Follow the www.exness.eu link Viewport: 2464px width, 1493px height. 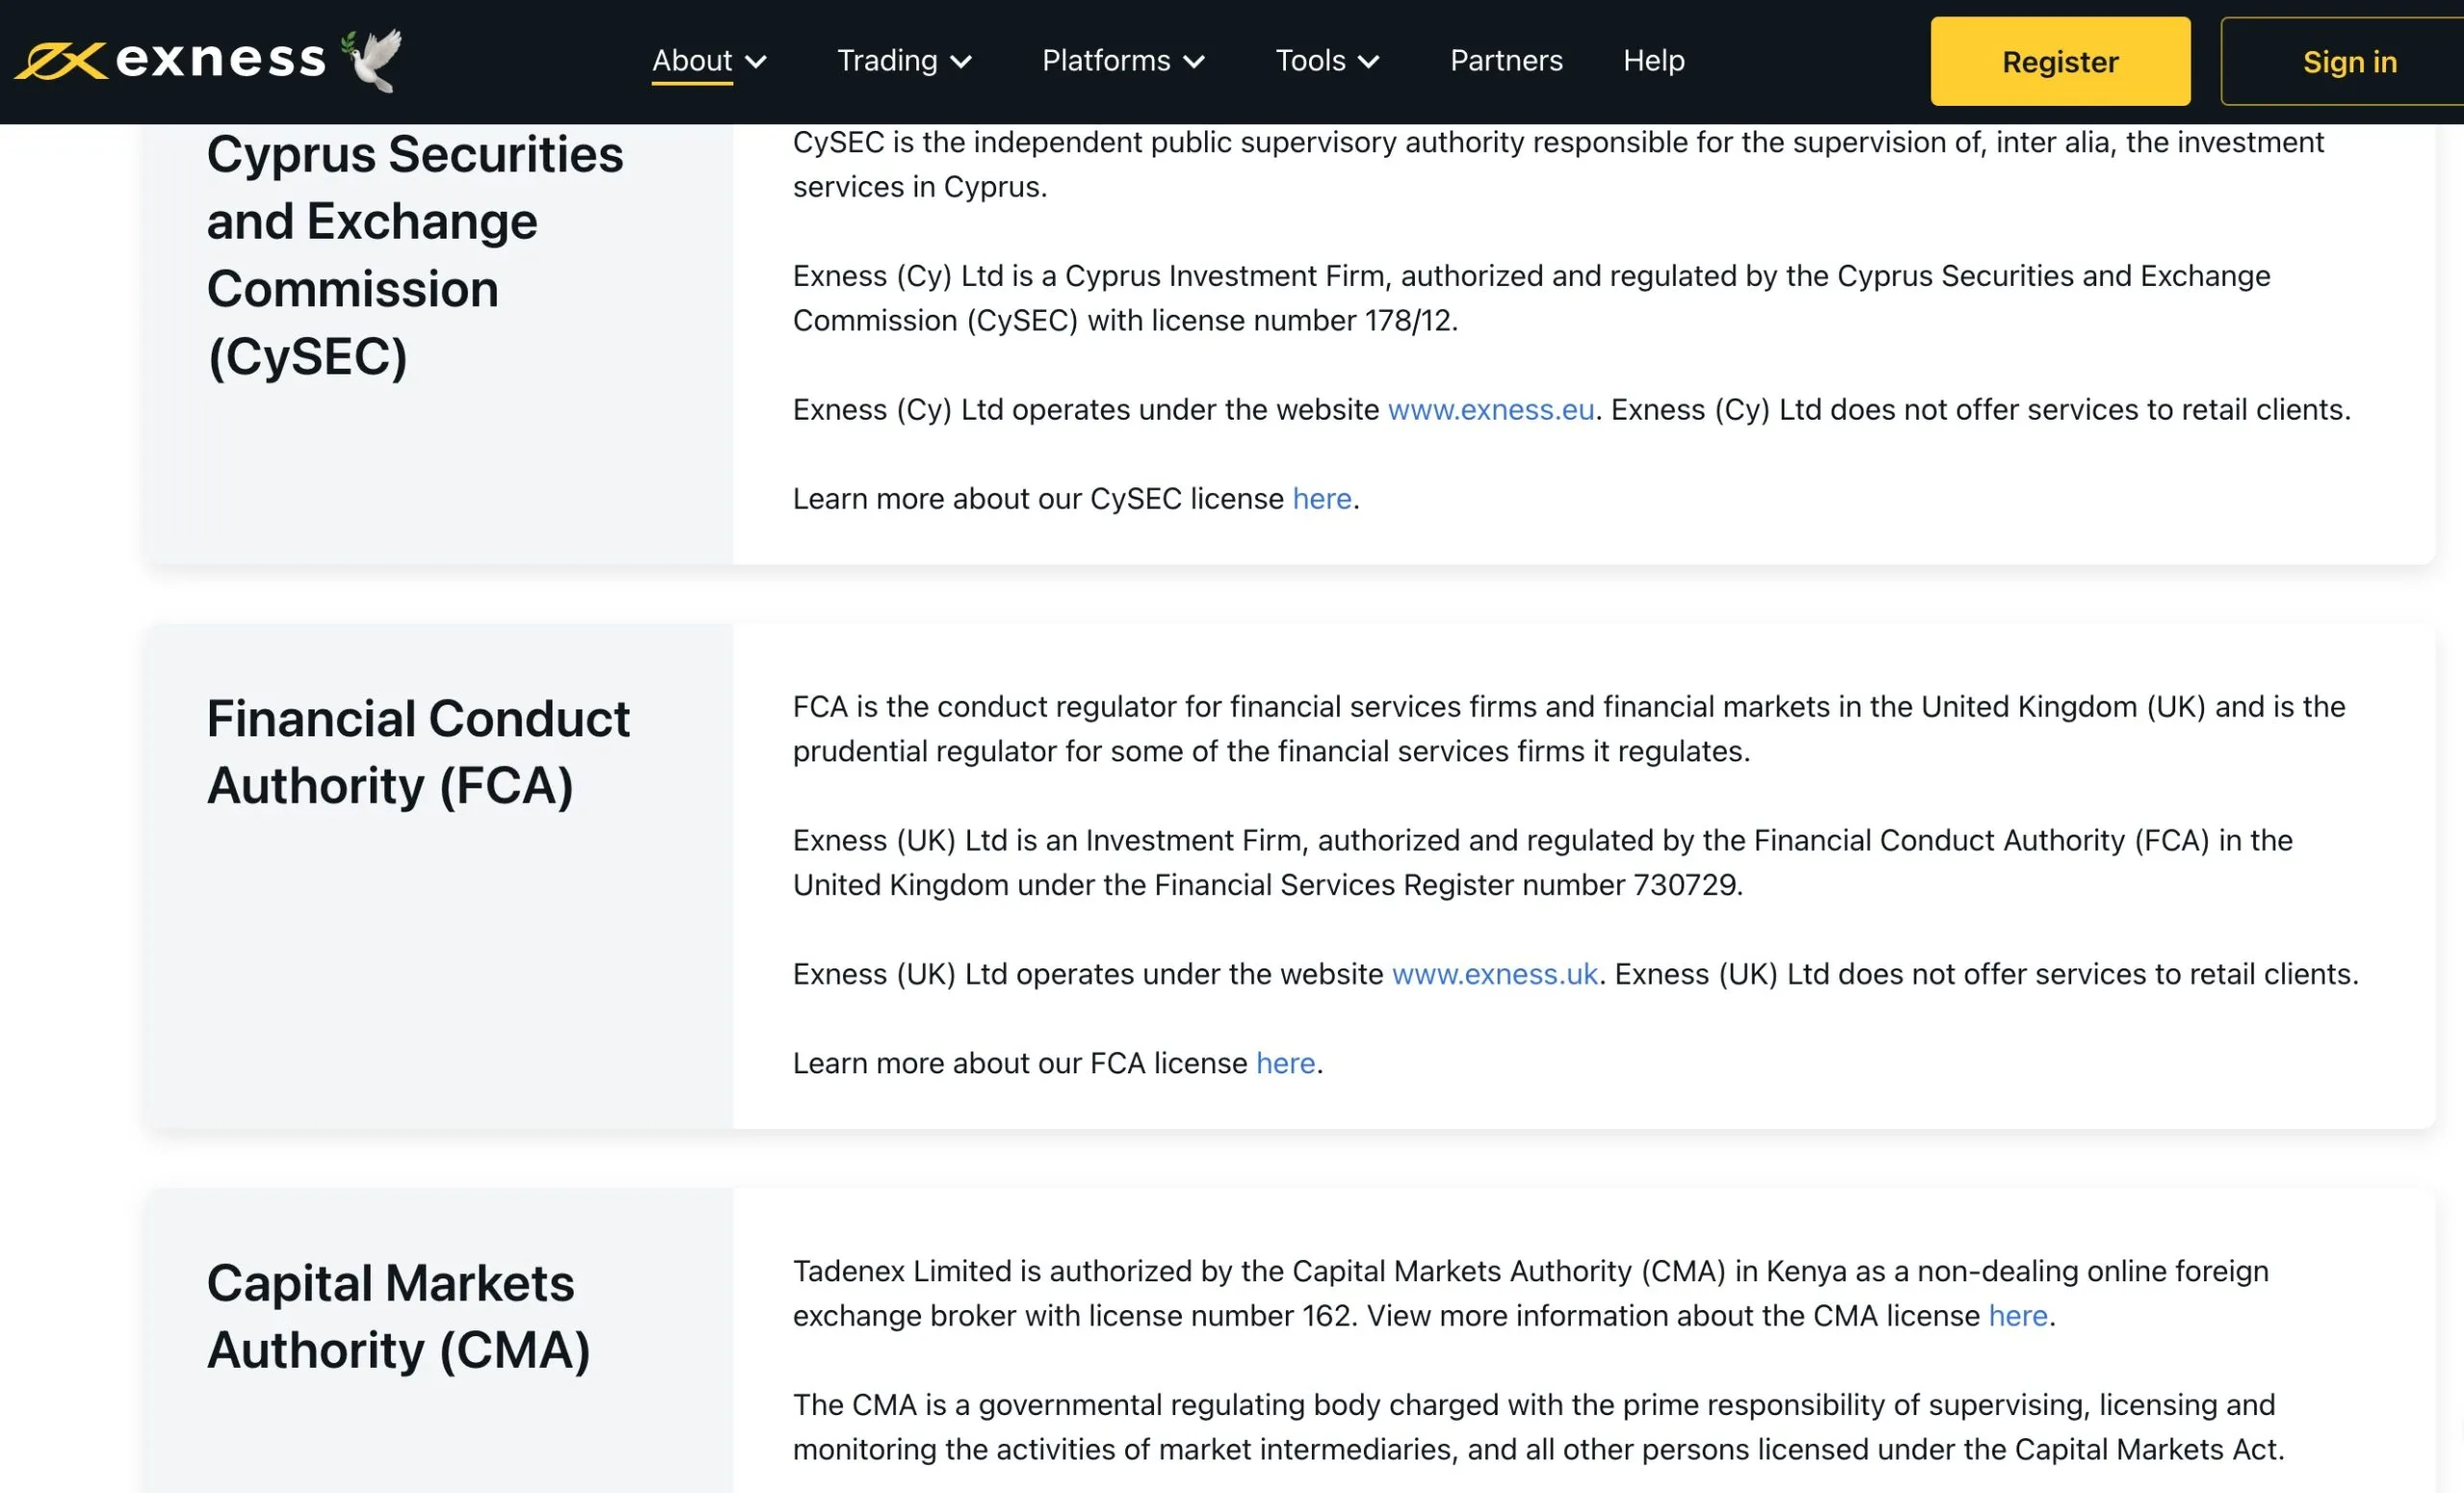tap(1491, 410)
